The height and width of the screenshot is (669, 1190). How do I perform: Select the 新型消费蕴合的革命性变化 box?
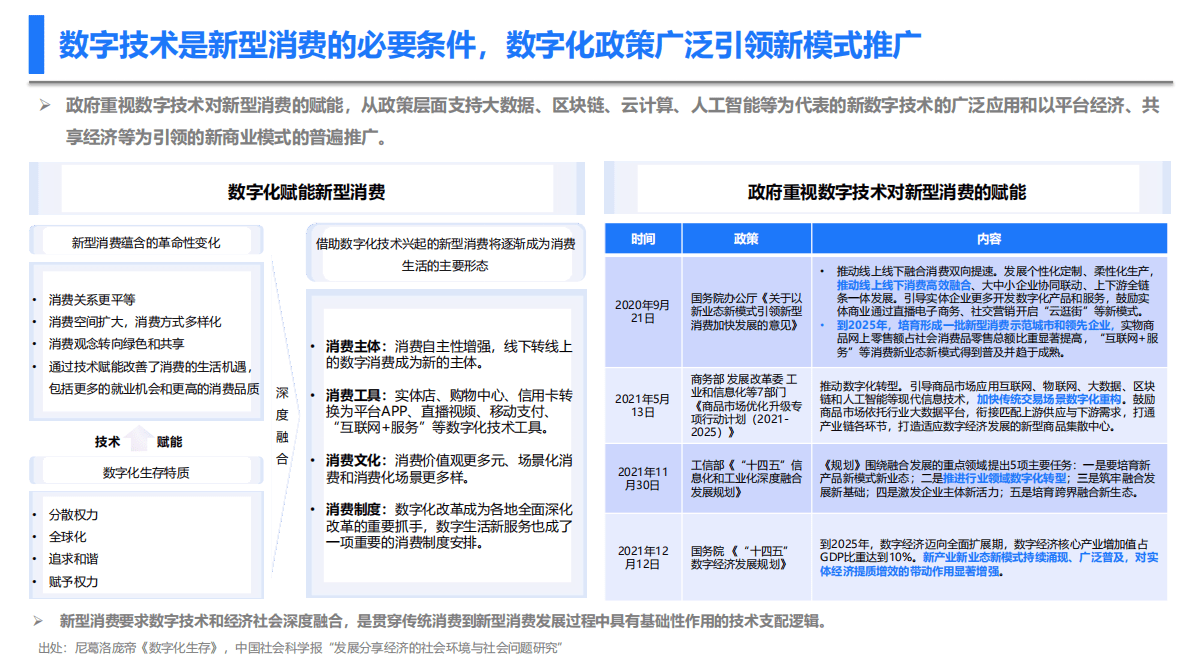click(x=146, y=240)
